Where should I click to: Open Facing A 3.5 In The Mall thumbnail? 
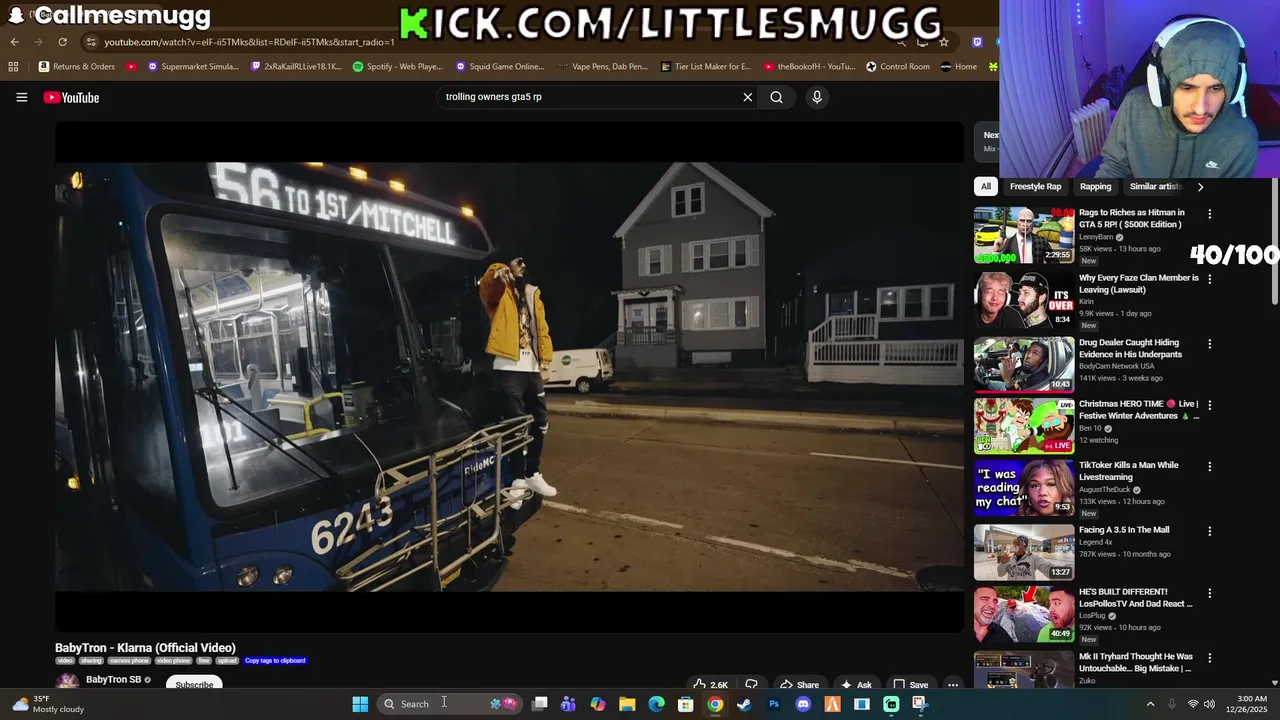tap(1024, 552)
